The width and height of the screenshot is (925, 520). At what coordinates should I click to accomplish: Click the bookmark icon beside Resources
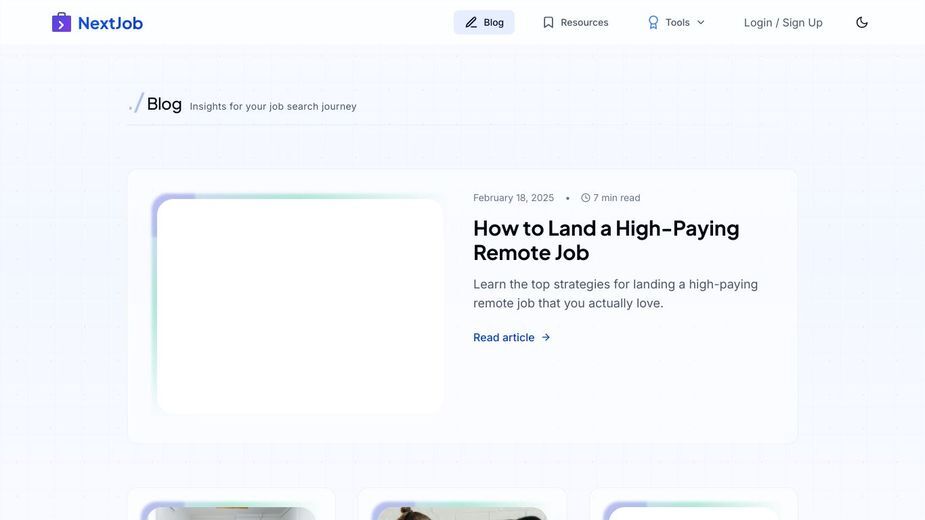548,22
